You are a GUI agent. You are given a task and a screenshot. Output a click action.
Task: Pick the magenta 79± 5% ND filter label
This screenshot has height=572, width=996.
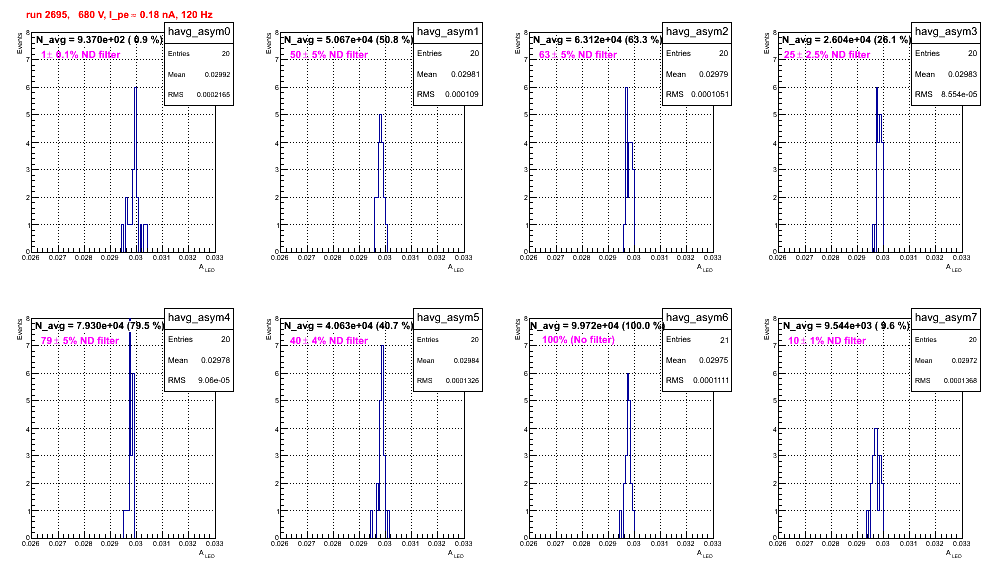pyautogui.click(x=80, y=341)
